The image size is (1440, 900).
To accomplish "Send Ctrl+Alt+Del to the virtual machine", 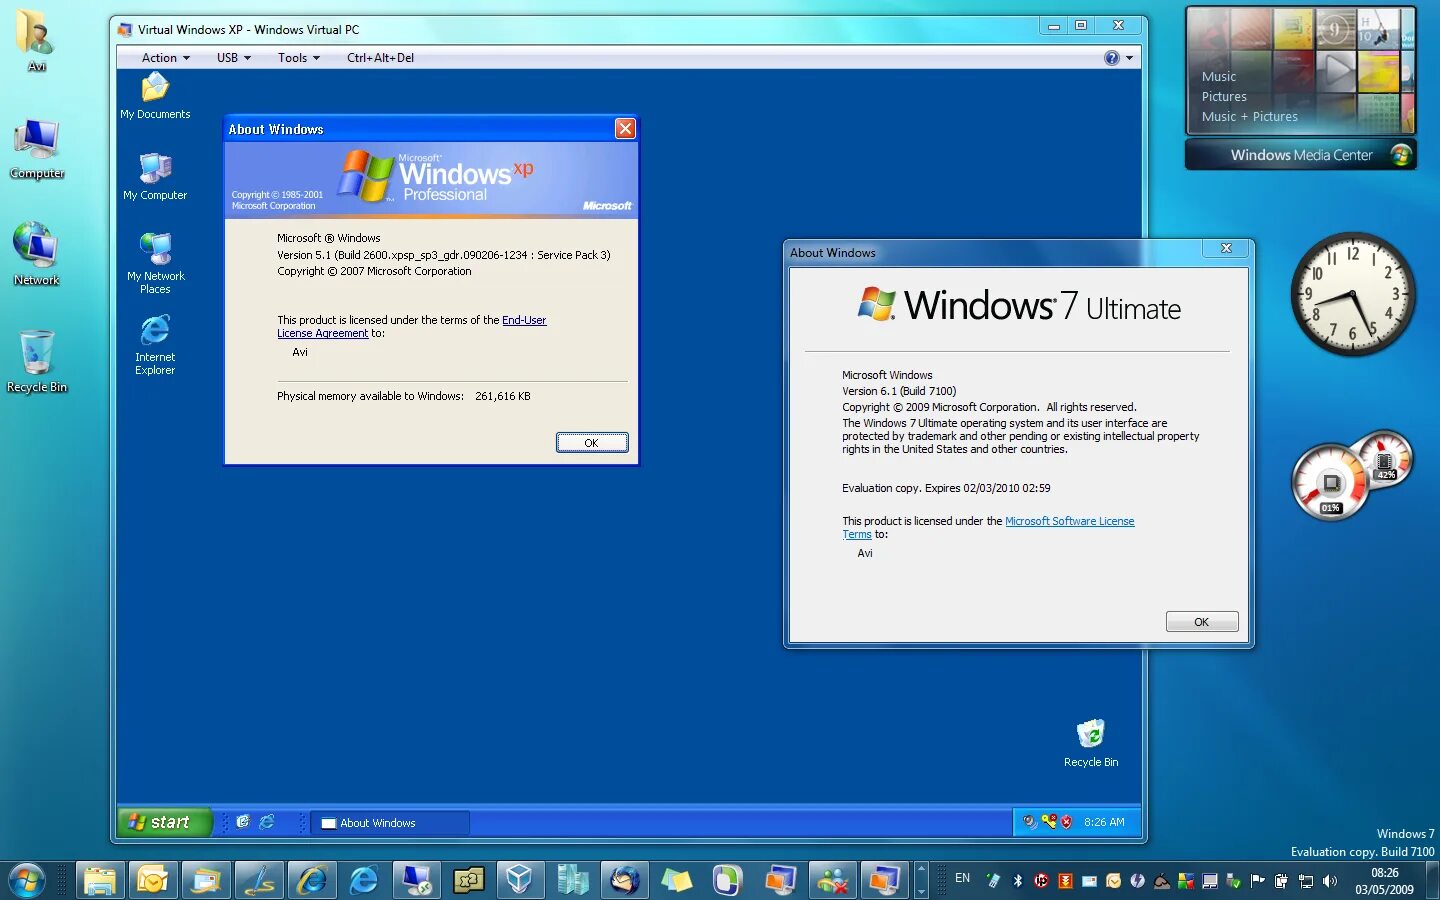I will pyautogui.click(x=380, y=58).
